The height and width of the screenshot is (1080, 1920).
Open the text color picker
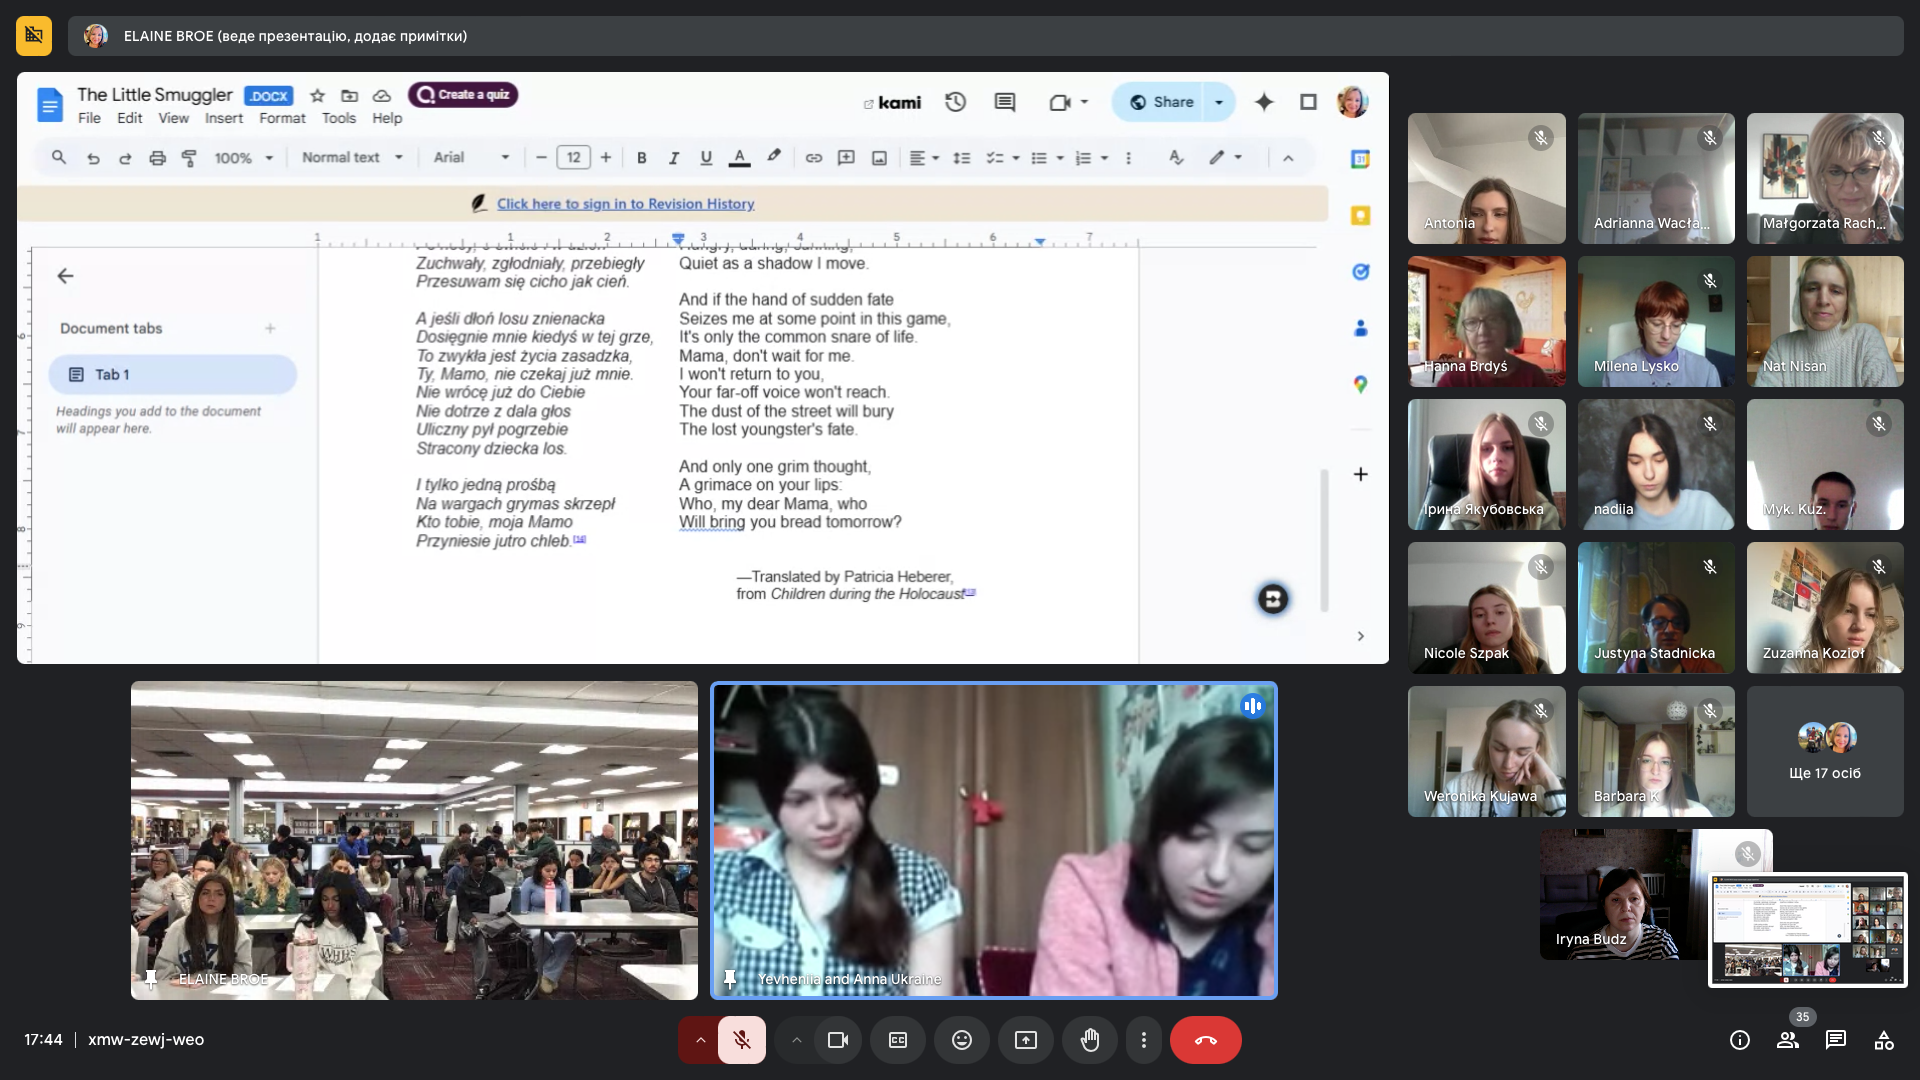pos(740,157)
